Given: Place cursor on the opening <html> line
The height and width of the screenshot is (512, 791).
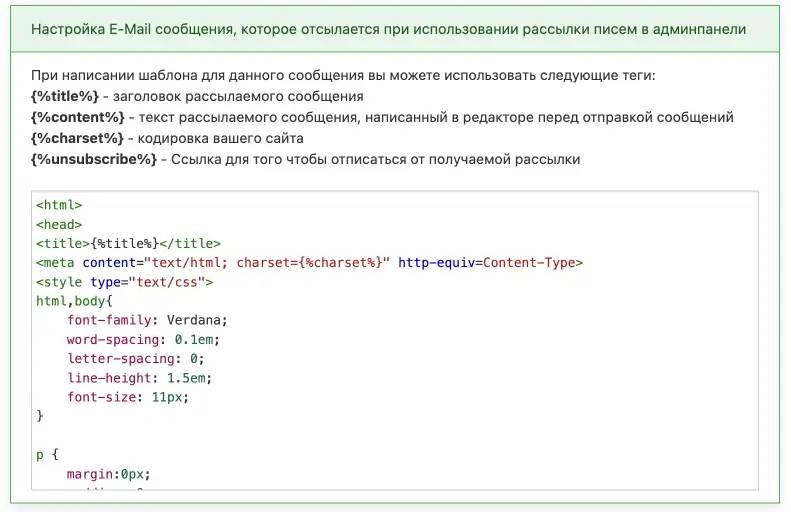Looking at the screenshot, I should [x=59, y=205].
